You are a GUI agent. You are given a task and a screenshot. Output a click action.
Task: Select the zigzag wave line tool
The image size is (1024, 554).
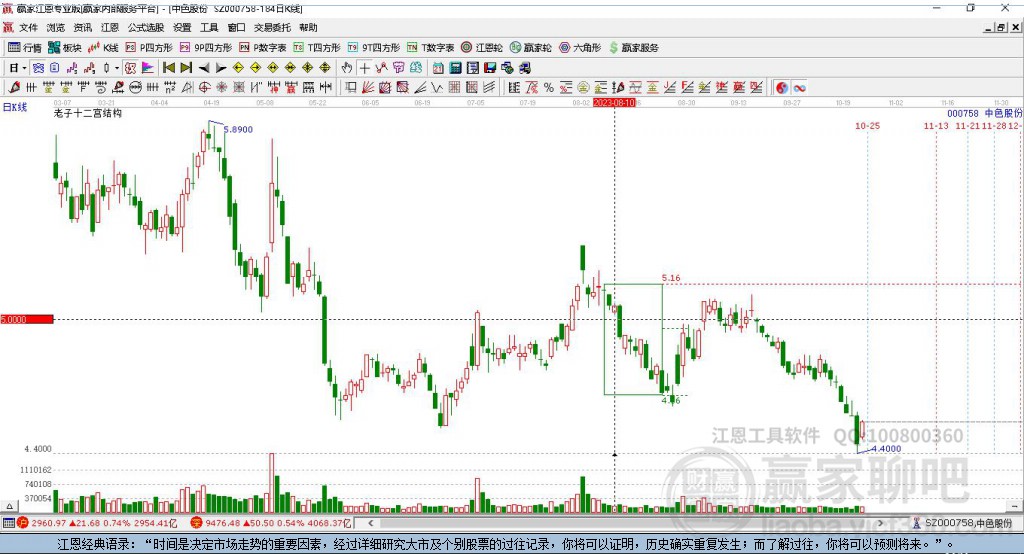[438, 87]
